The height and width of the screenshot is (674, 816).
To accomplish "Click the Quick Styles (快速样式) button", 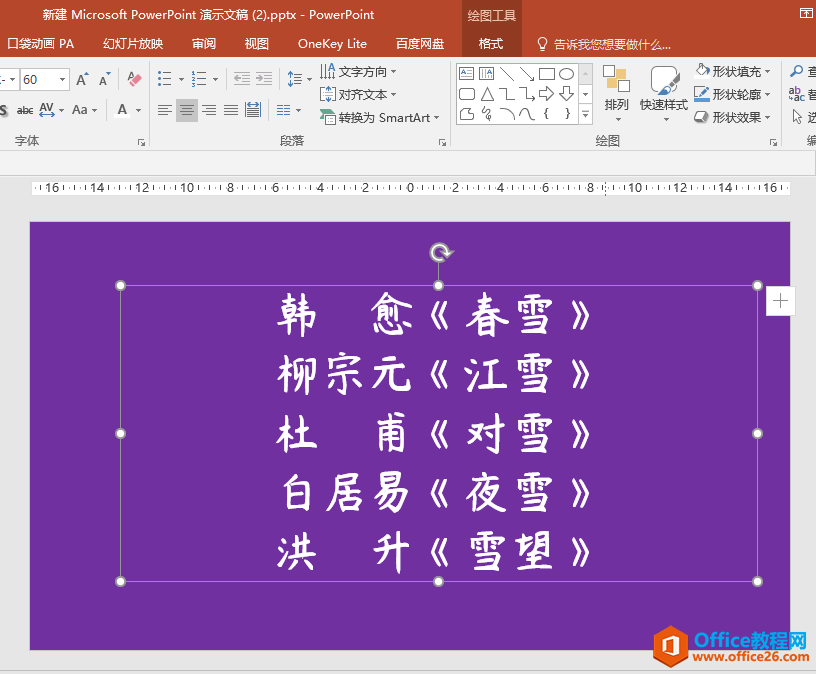I will click(x=664, y=90).
